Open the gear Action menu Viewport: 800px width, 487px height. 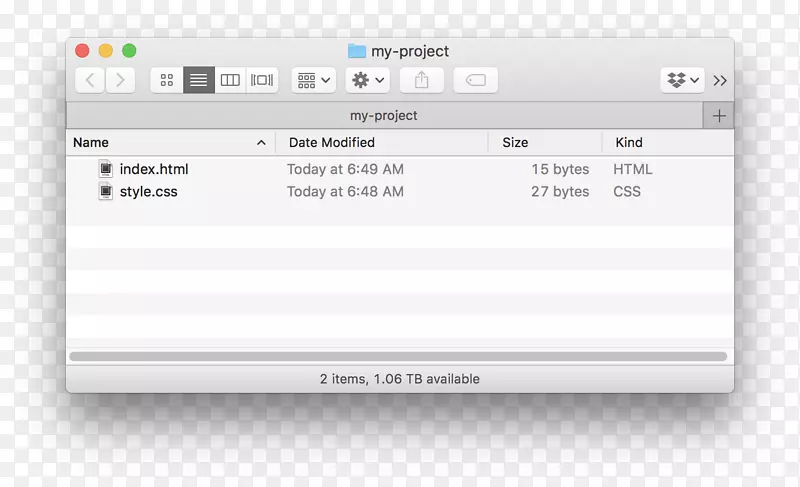pos(367,80)
